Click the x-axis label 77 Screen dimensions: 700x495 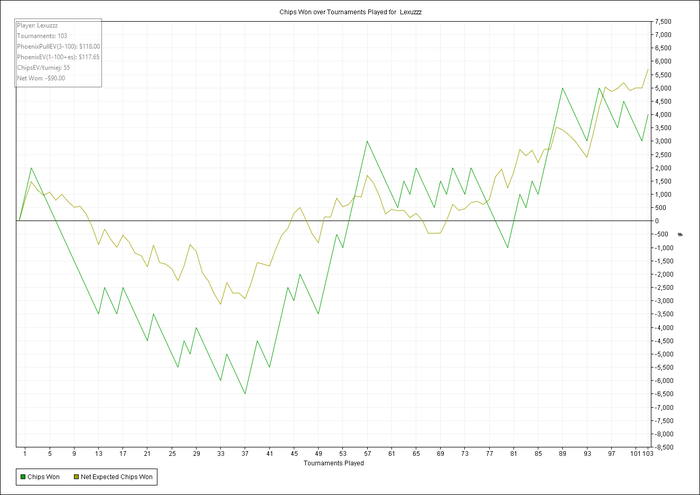(489, 453)
